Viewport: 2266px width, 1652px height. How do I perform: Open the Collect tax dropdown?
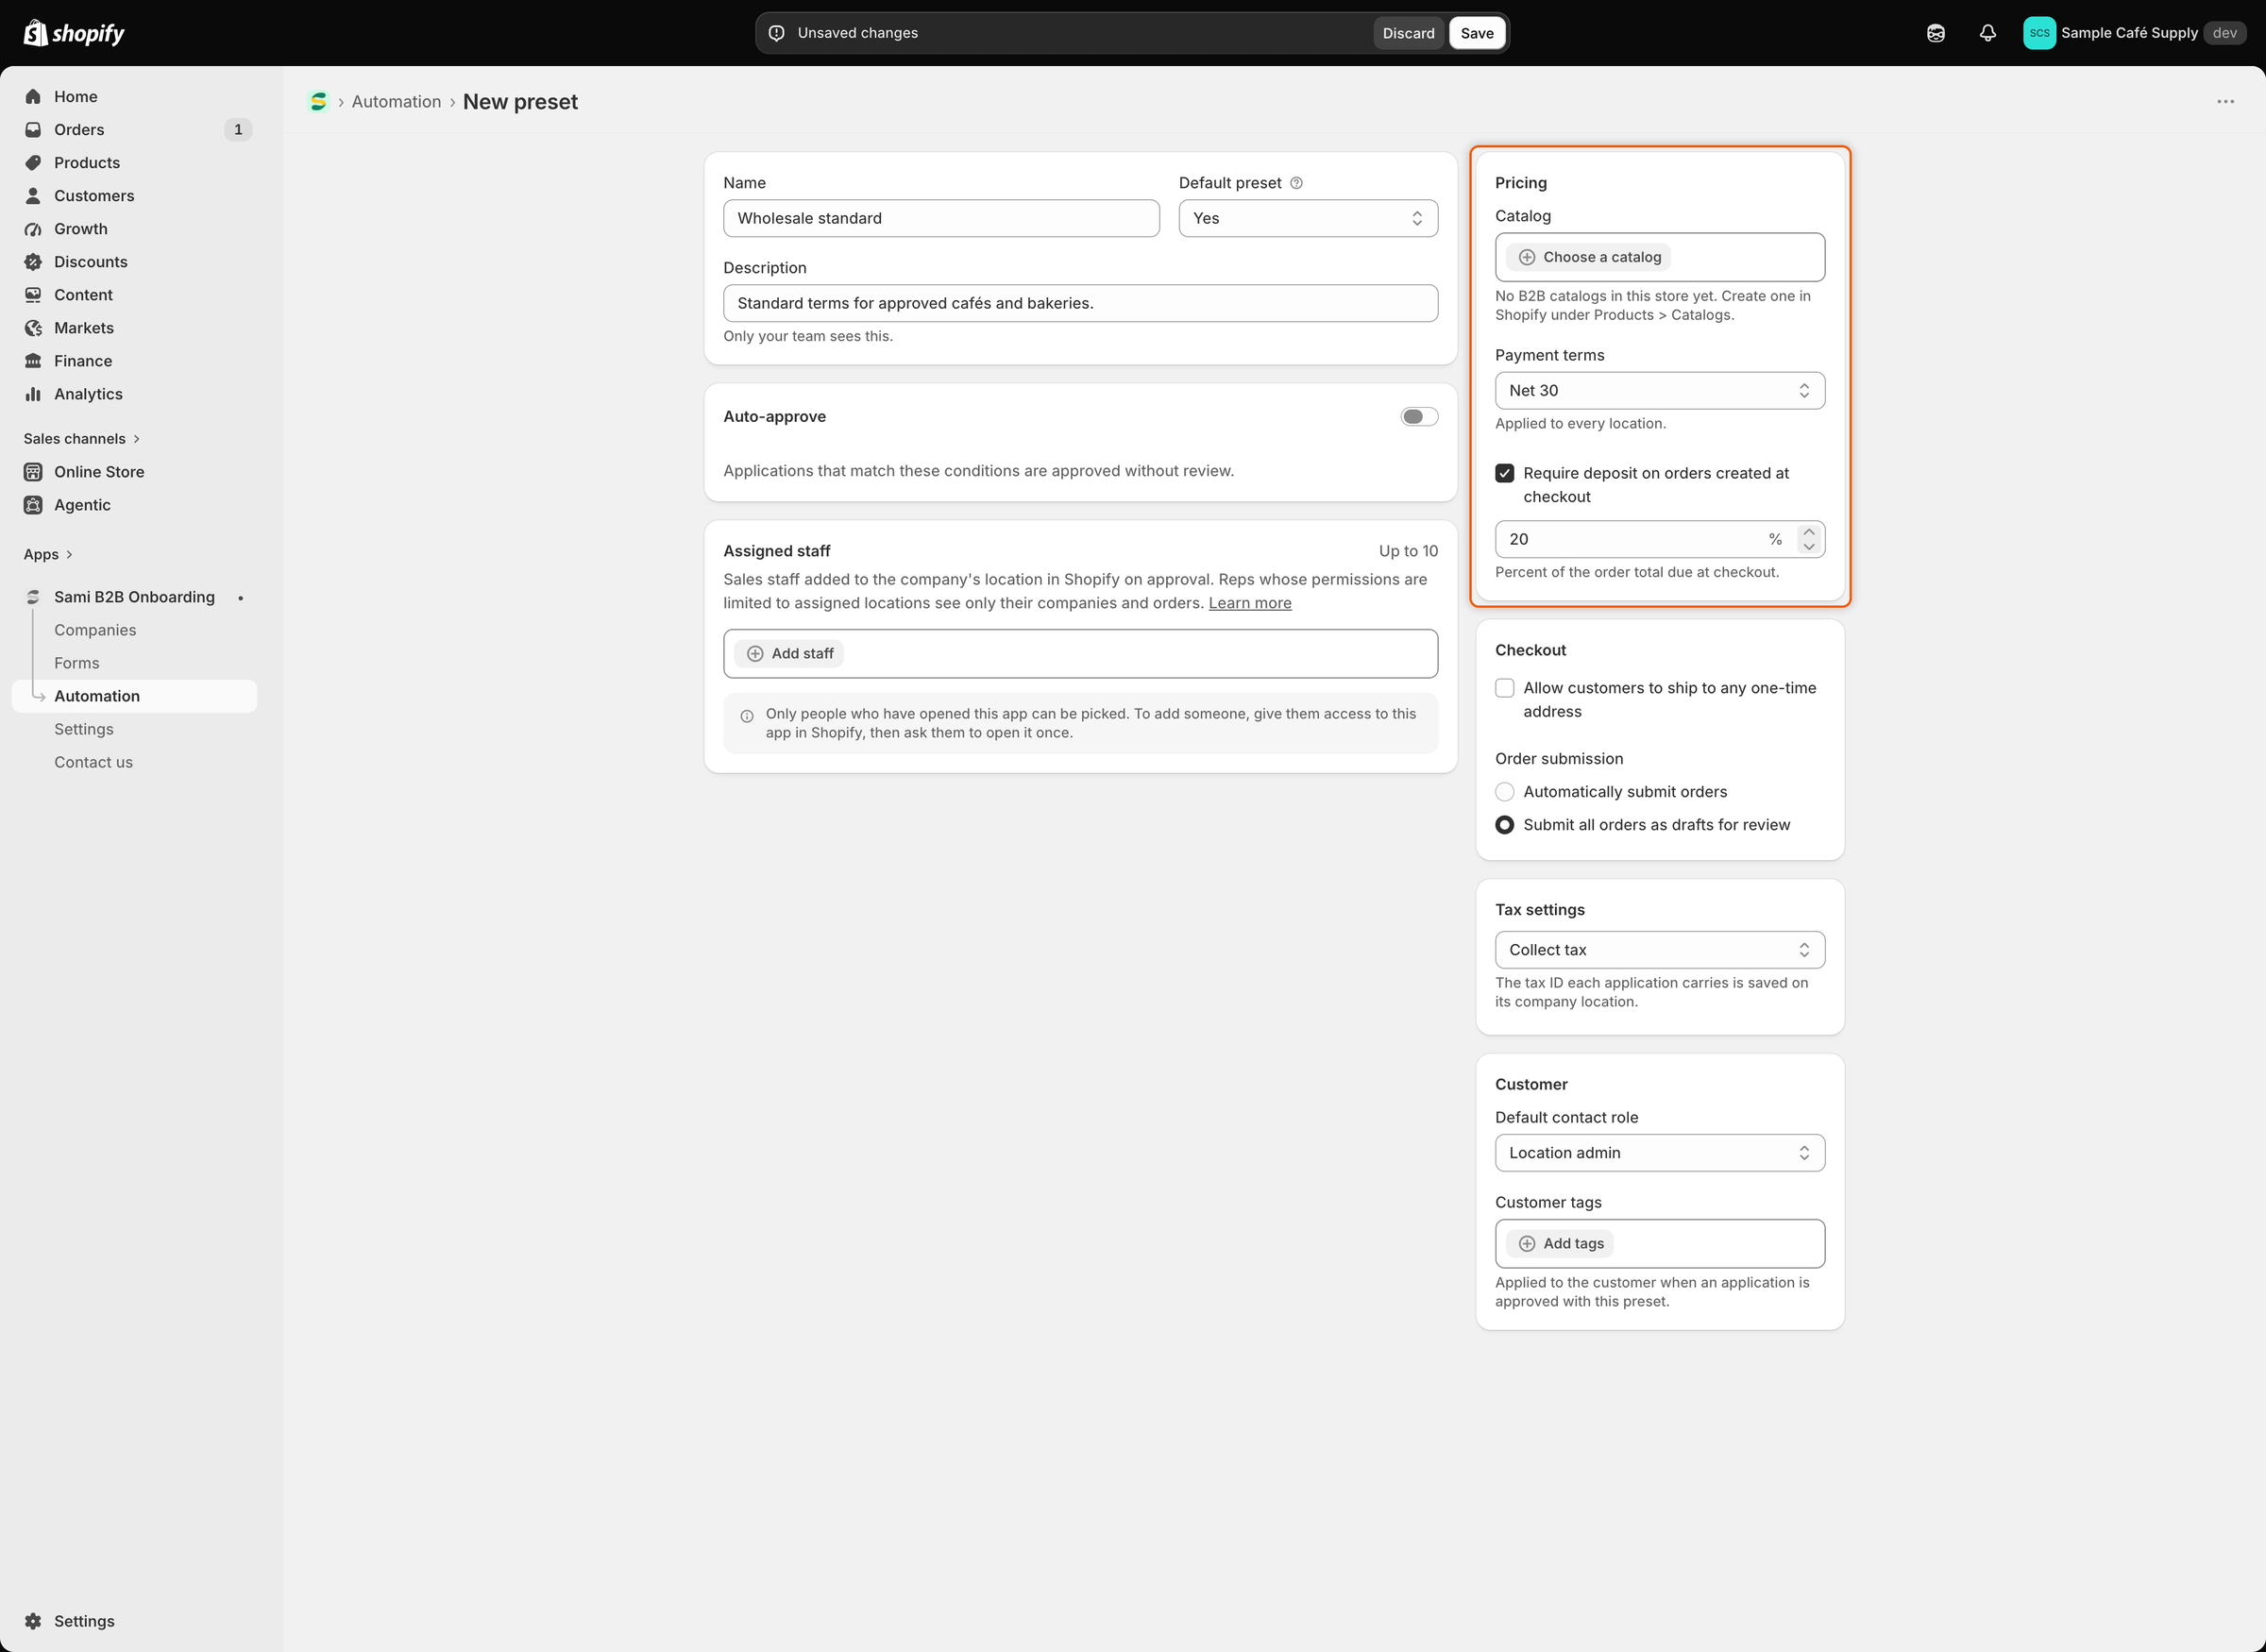1659,949
